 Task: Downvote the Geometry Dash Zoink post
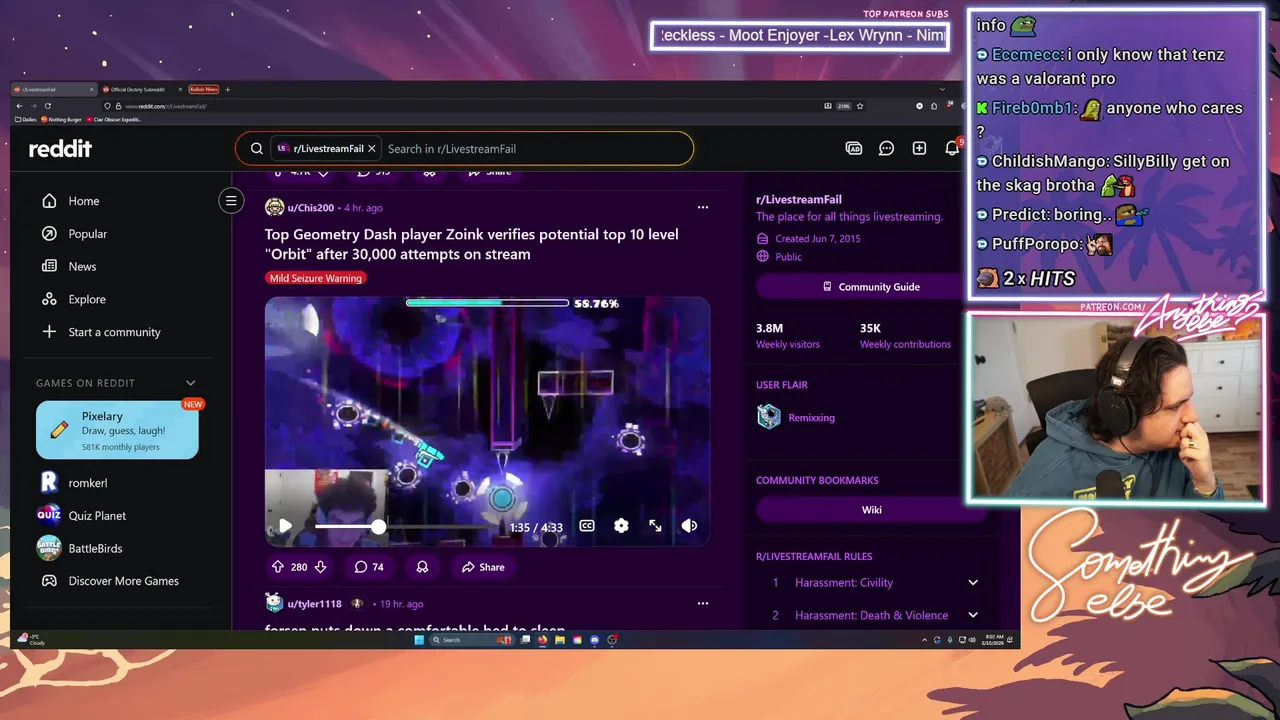[321, 567]
